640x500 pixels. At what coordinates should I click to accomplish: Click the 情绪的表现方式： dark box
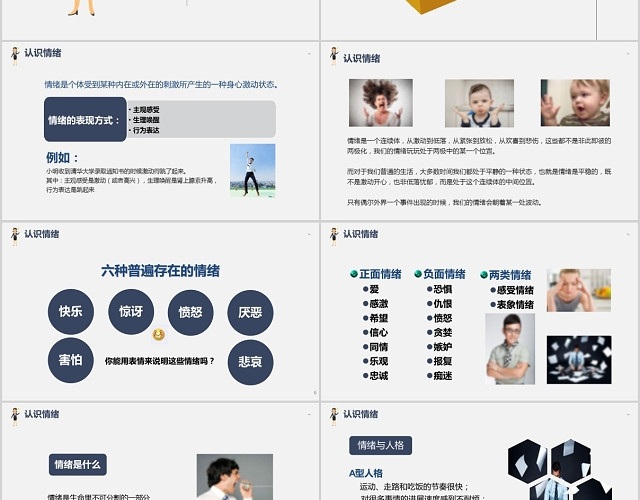[x=85, y=119]
